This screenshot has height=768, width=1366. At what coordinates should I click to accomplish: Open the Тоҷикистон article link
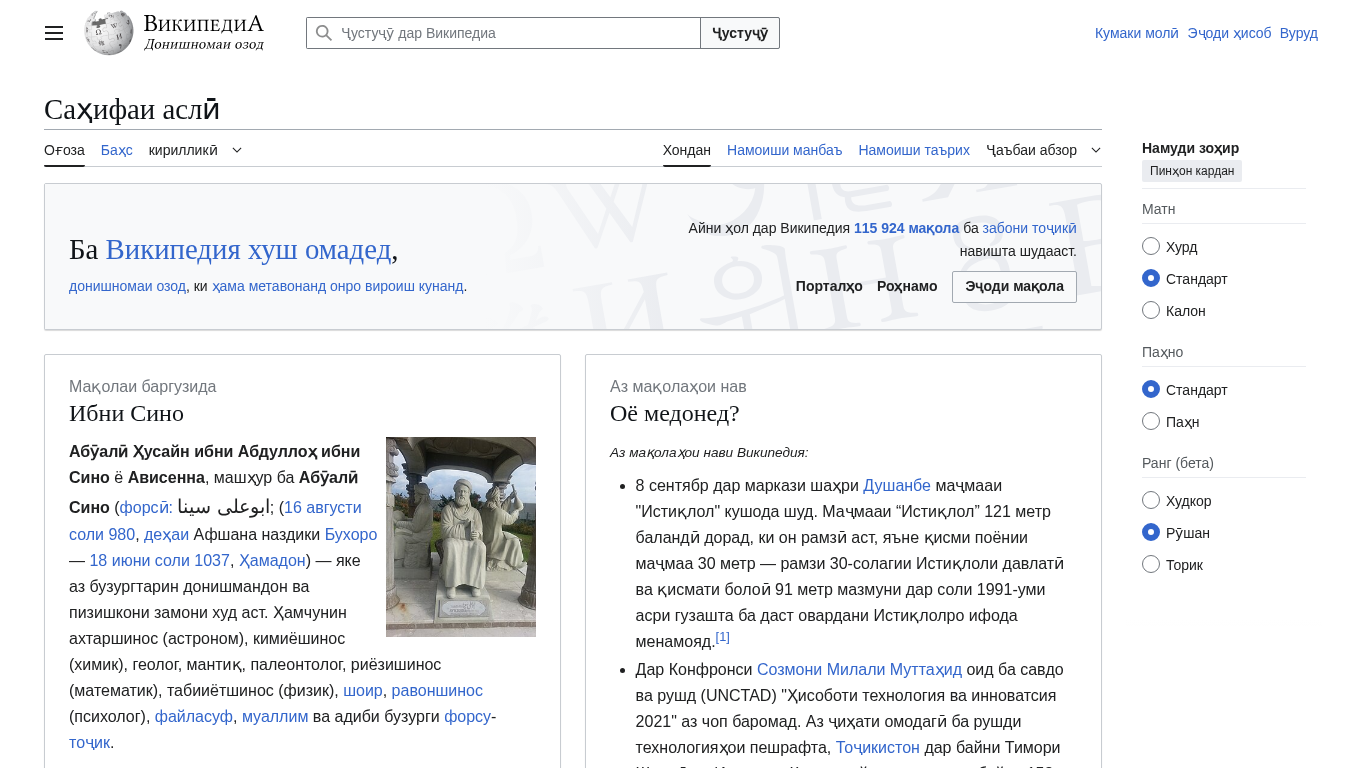point(878,748)
